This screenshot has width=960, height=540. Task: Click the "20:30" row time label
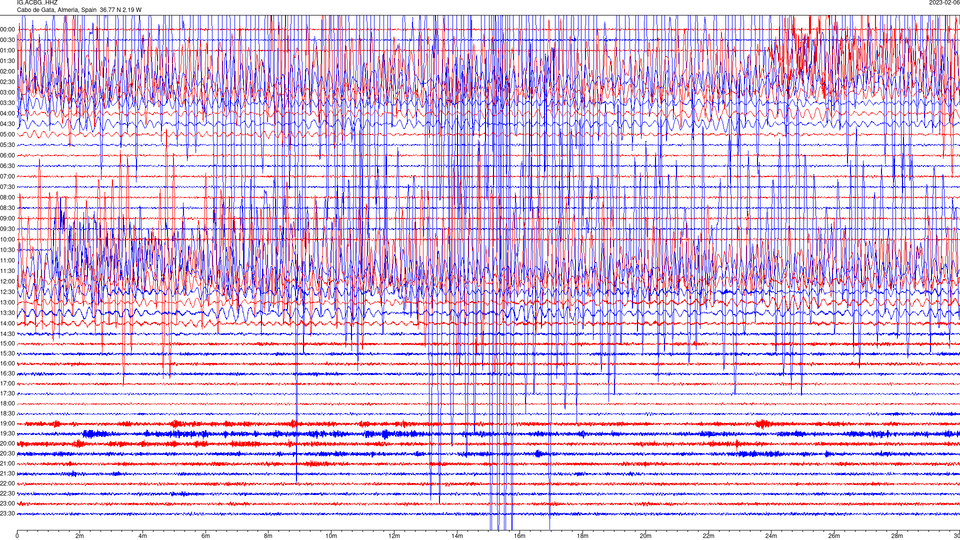click(7, 454)
